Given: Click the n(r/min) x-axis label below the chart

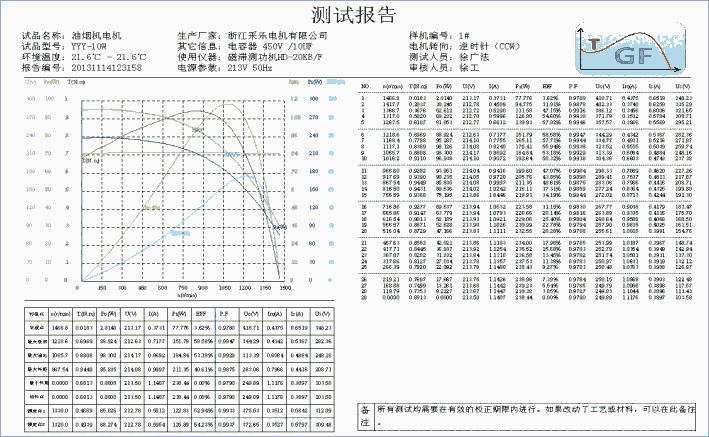Looking at the screenshot, I should pyautogui.click(x=187, y=295).
